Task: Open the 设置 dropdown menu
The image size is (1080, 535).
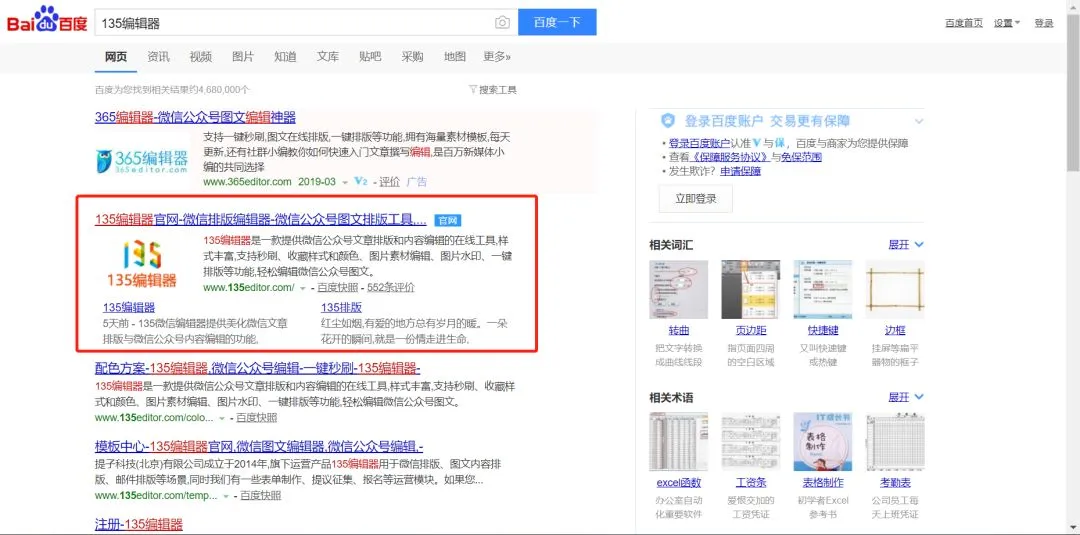Action: [1007, 23]
